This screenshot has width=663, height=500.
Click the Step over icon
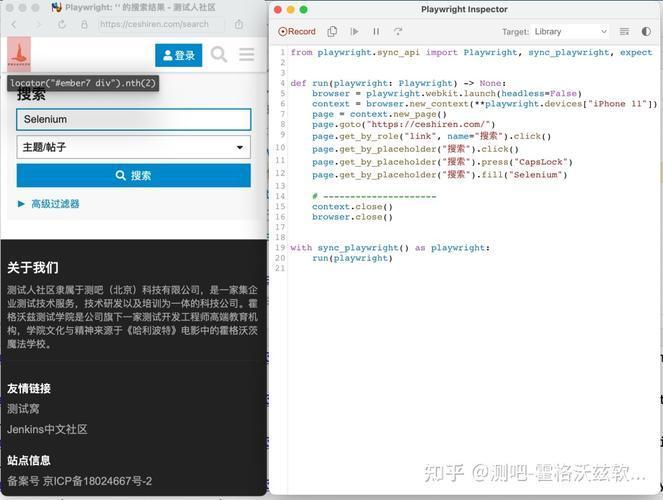click(x=398, y=32)
